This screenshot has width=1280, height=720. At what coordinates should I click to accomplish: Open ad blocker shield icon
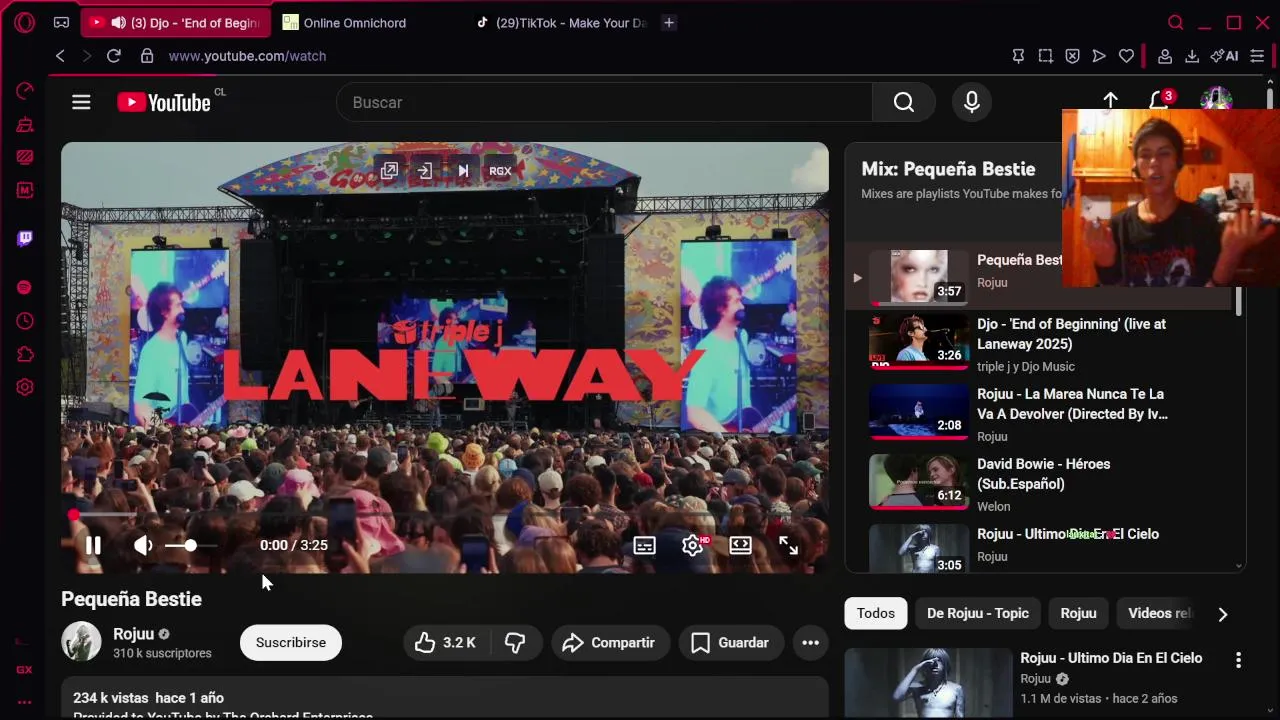(1072, 56)
